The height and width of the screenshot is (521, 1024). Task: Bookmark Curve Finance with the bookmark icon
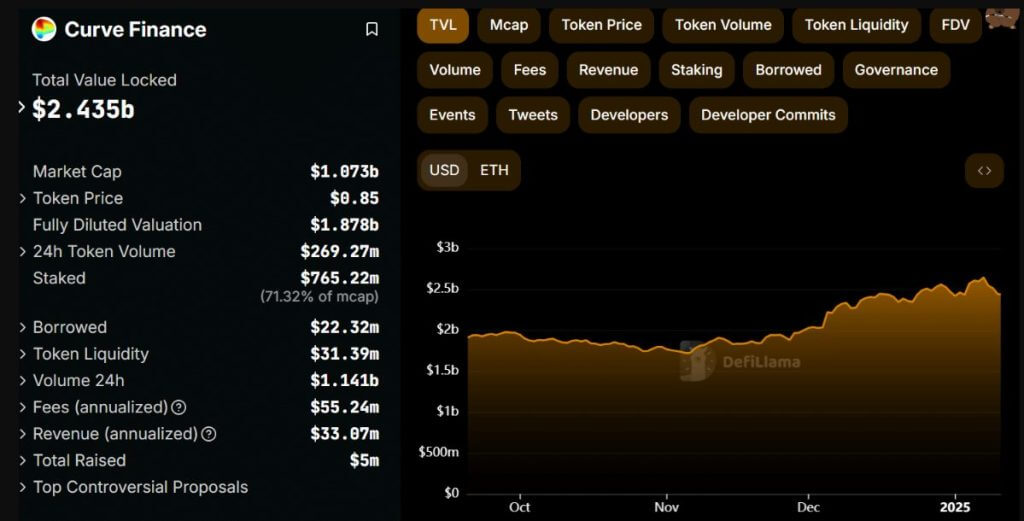372,29
